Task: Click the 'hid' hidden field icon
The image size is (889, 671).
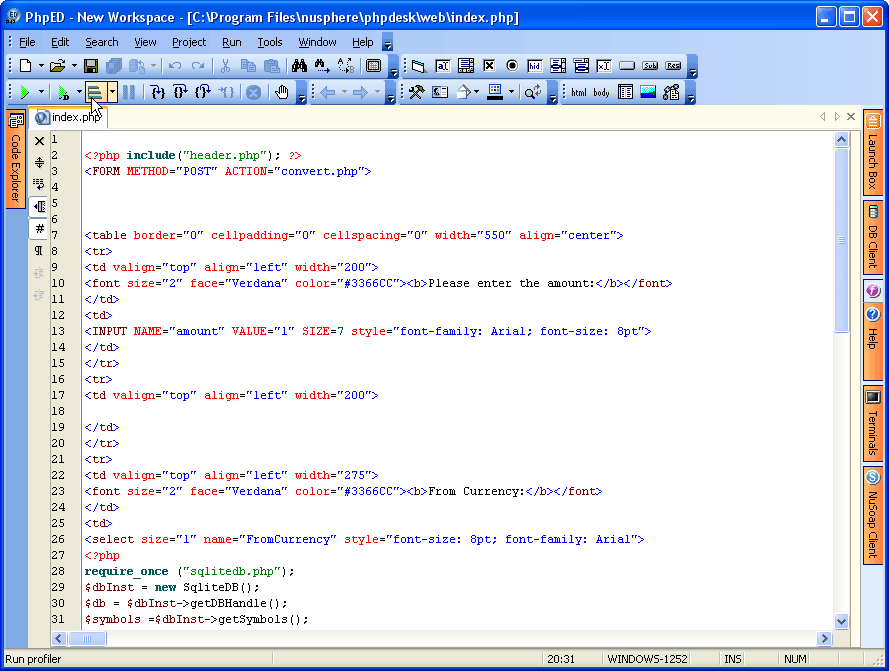Action: tap(535, 66)
